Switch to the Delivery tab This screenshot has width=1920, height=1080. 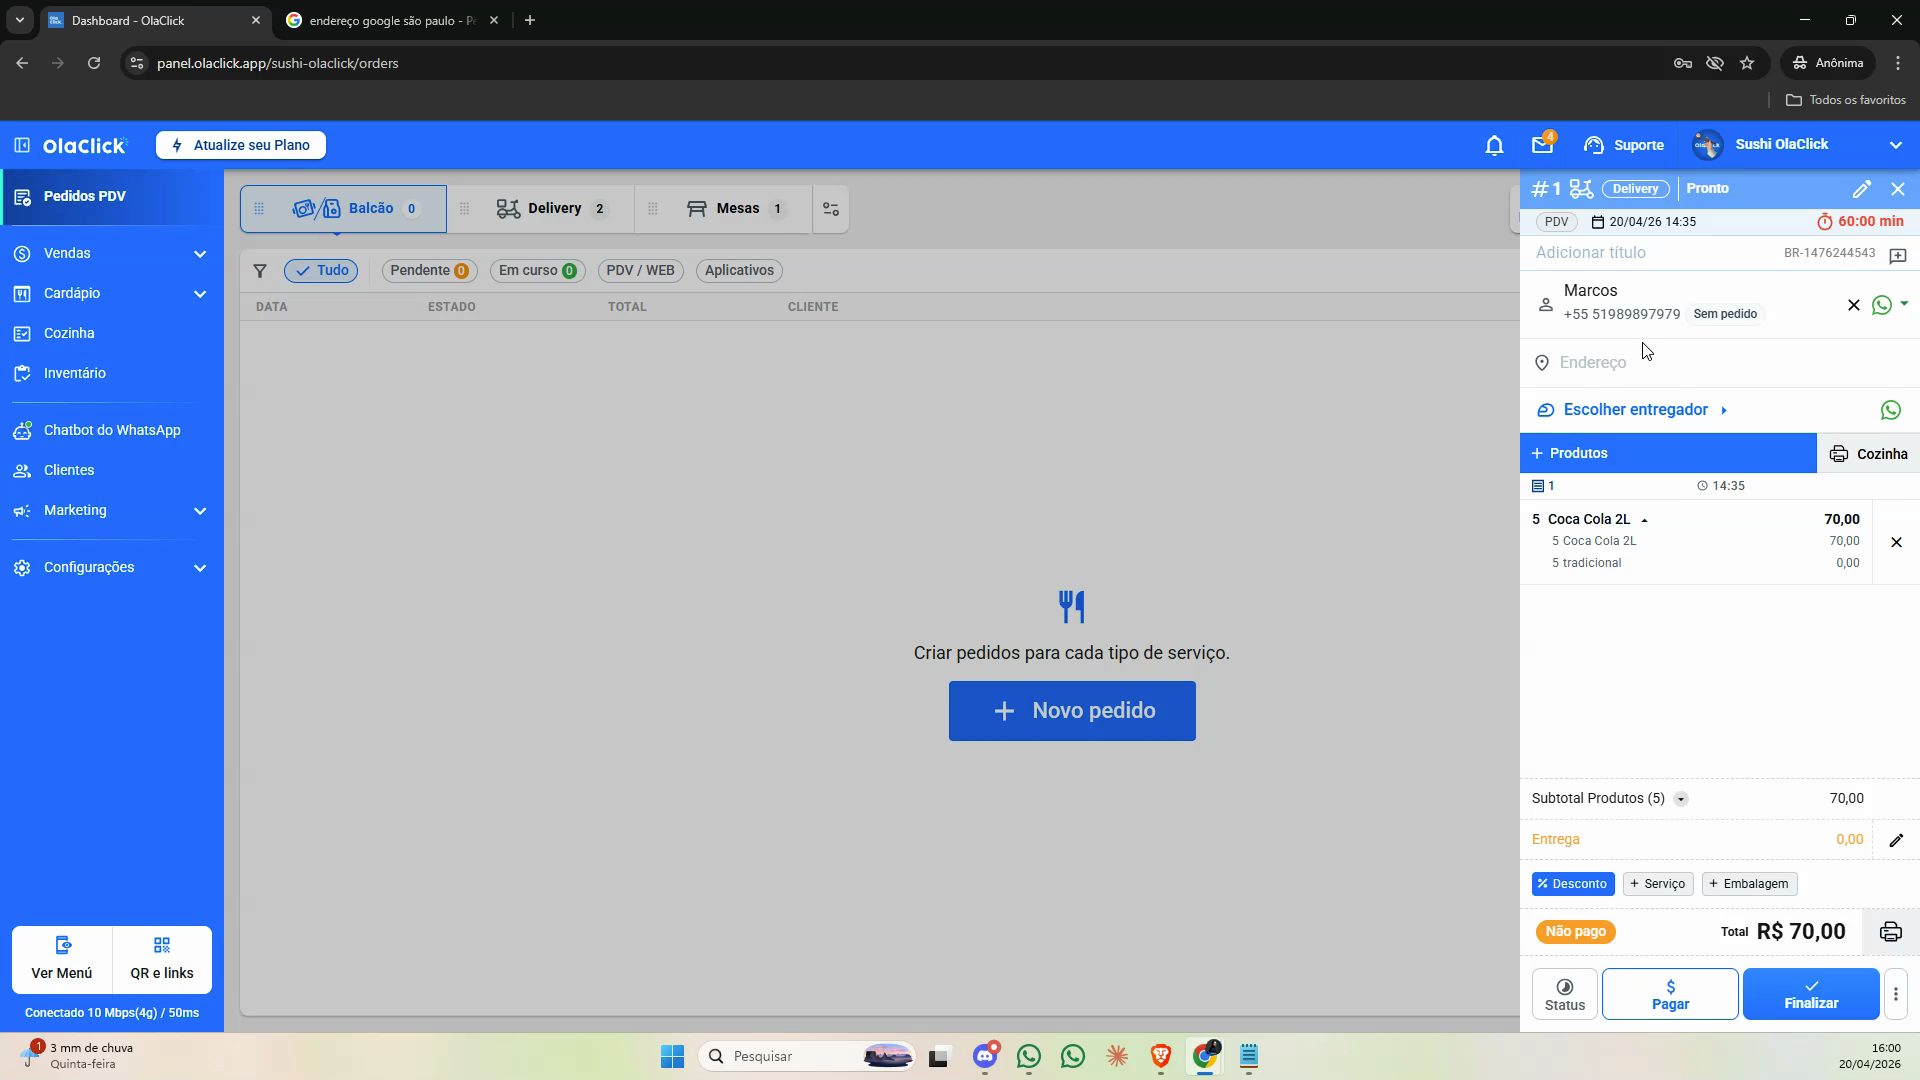[x=552, y=209]
